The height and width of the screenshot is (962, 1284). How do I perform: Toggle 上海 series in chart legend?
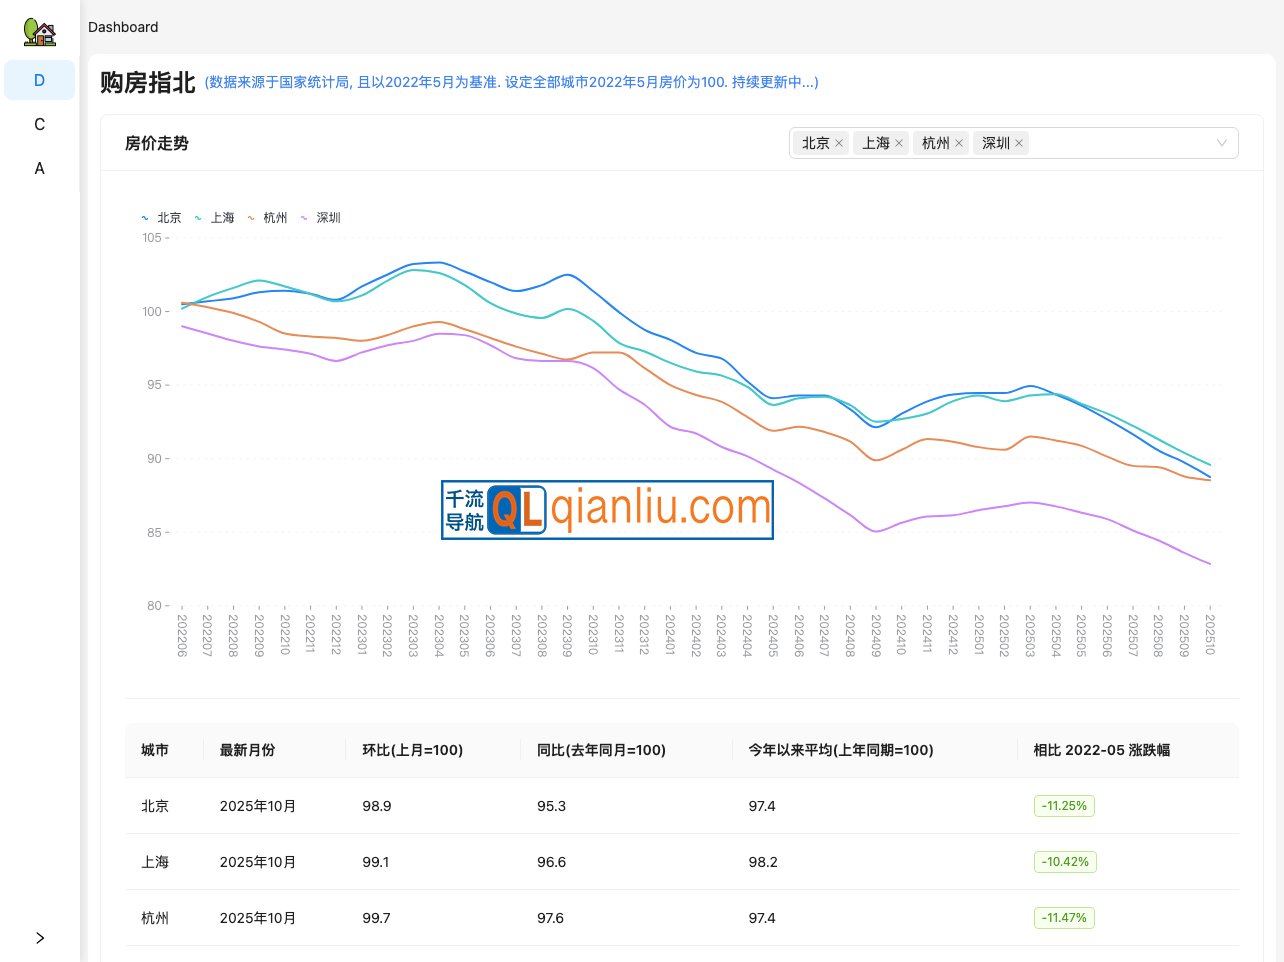click(x=215, y=218)
